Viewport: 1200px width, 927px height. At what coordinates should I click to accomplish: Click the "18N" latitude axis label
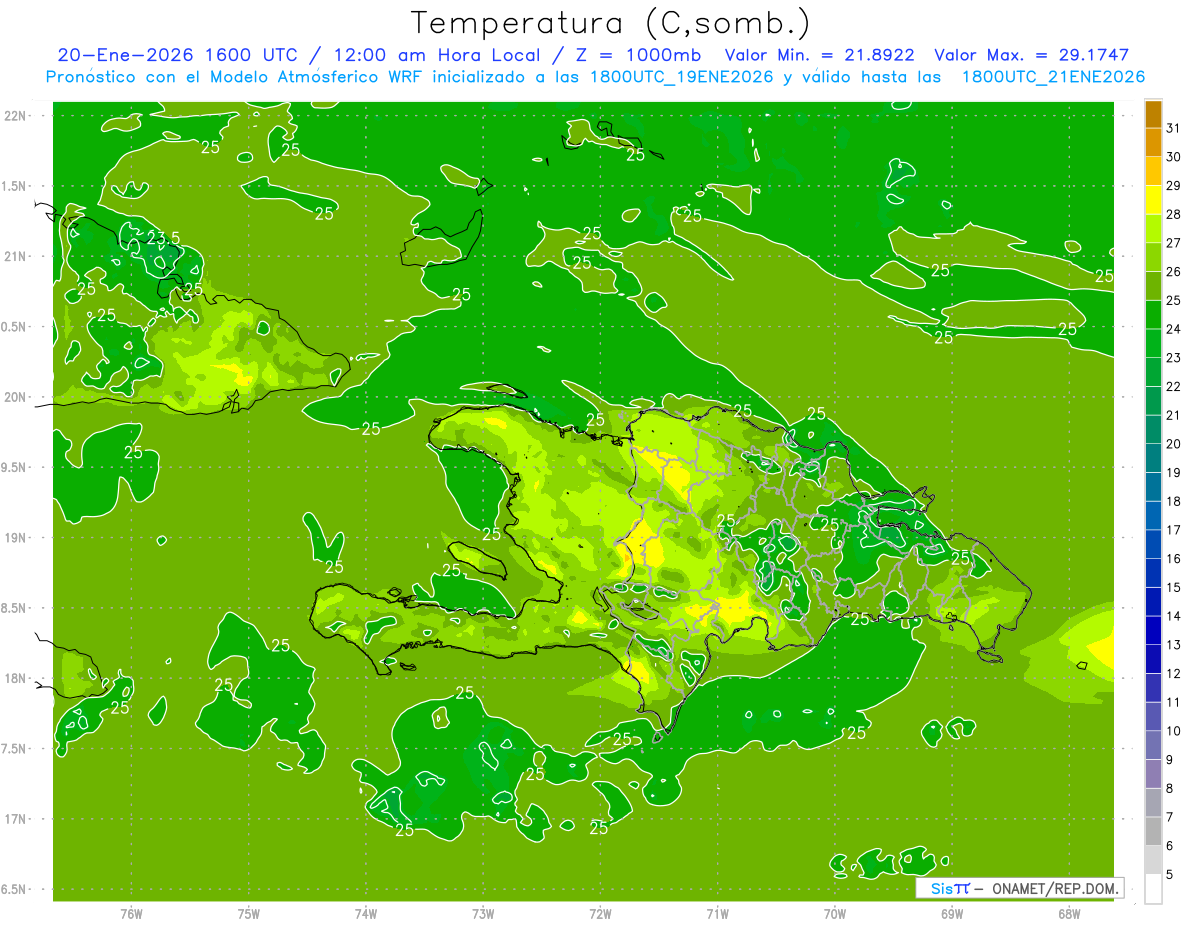[x=14, y=678]
